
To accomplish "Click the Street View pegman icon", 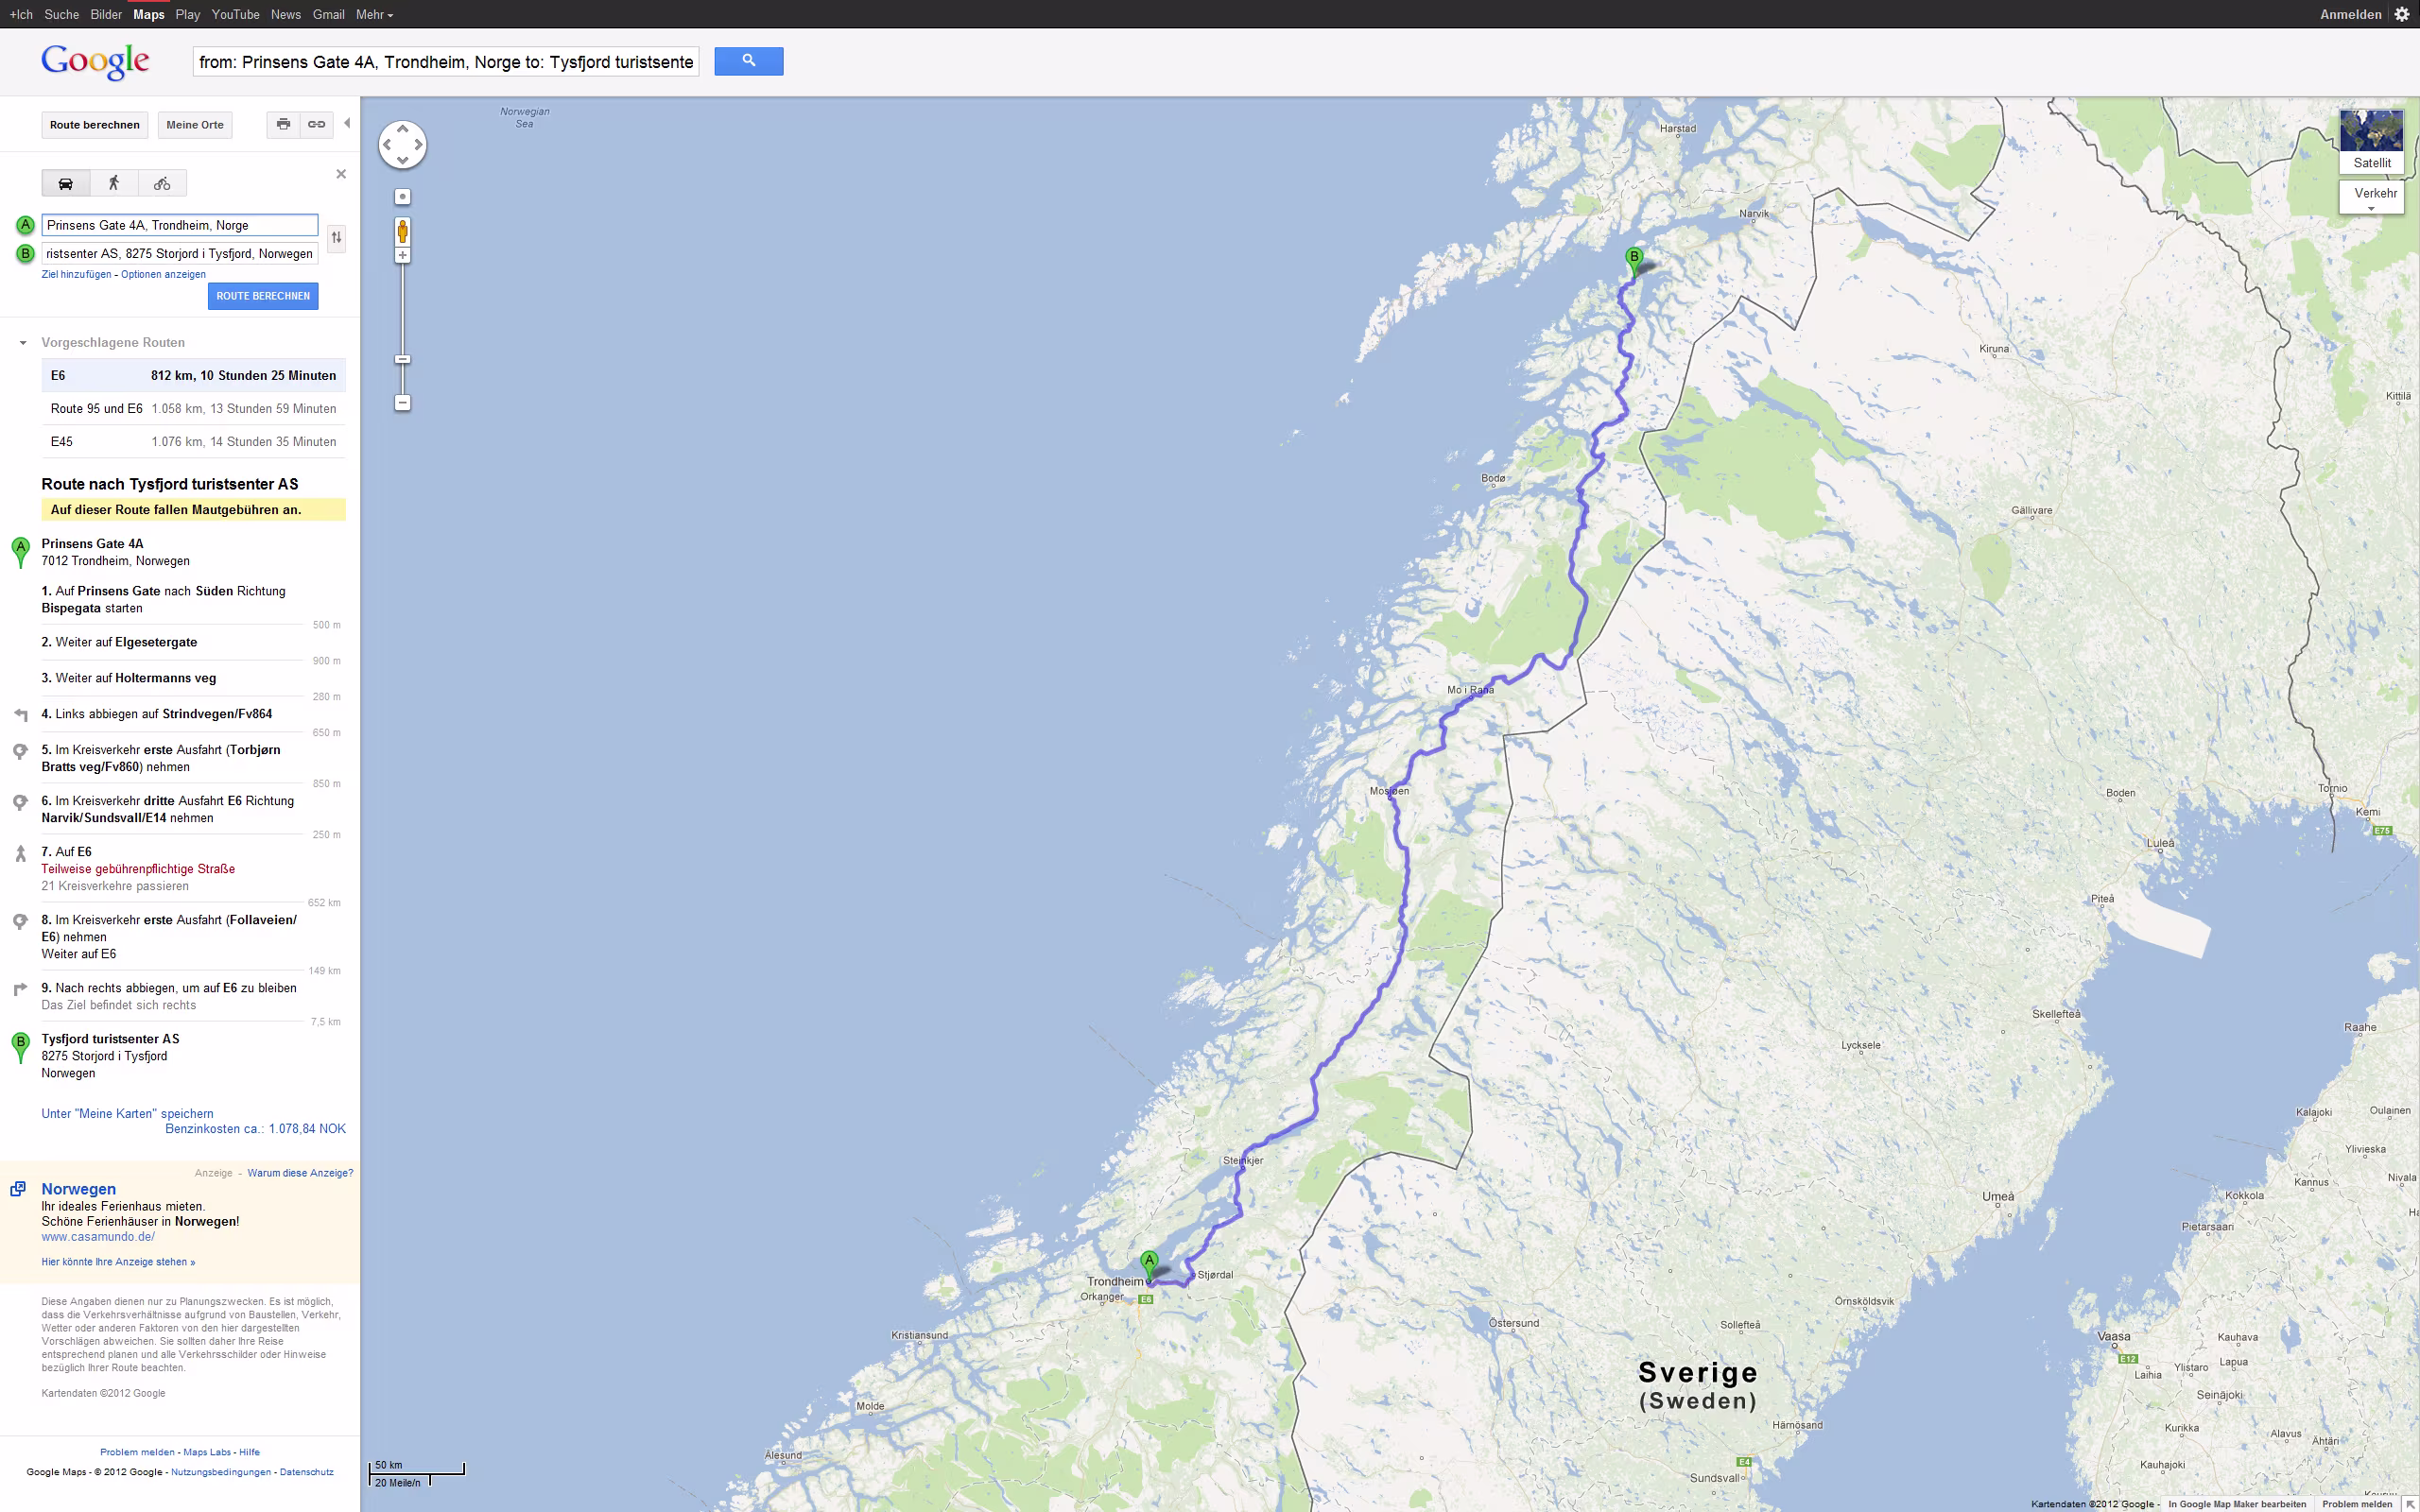I will [402, 232].
